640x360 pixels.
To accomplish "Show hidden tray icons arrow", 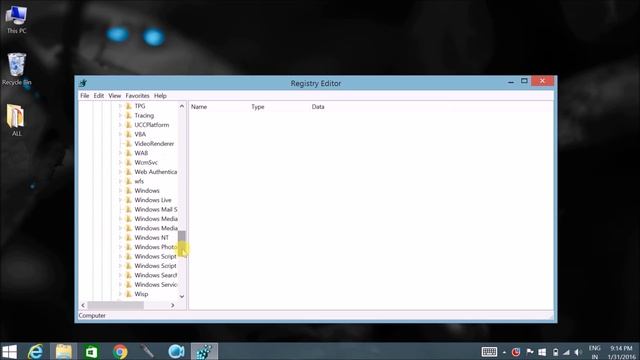I will pos(504,352).
